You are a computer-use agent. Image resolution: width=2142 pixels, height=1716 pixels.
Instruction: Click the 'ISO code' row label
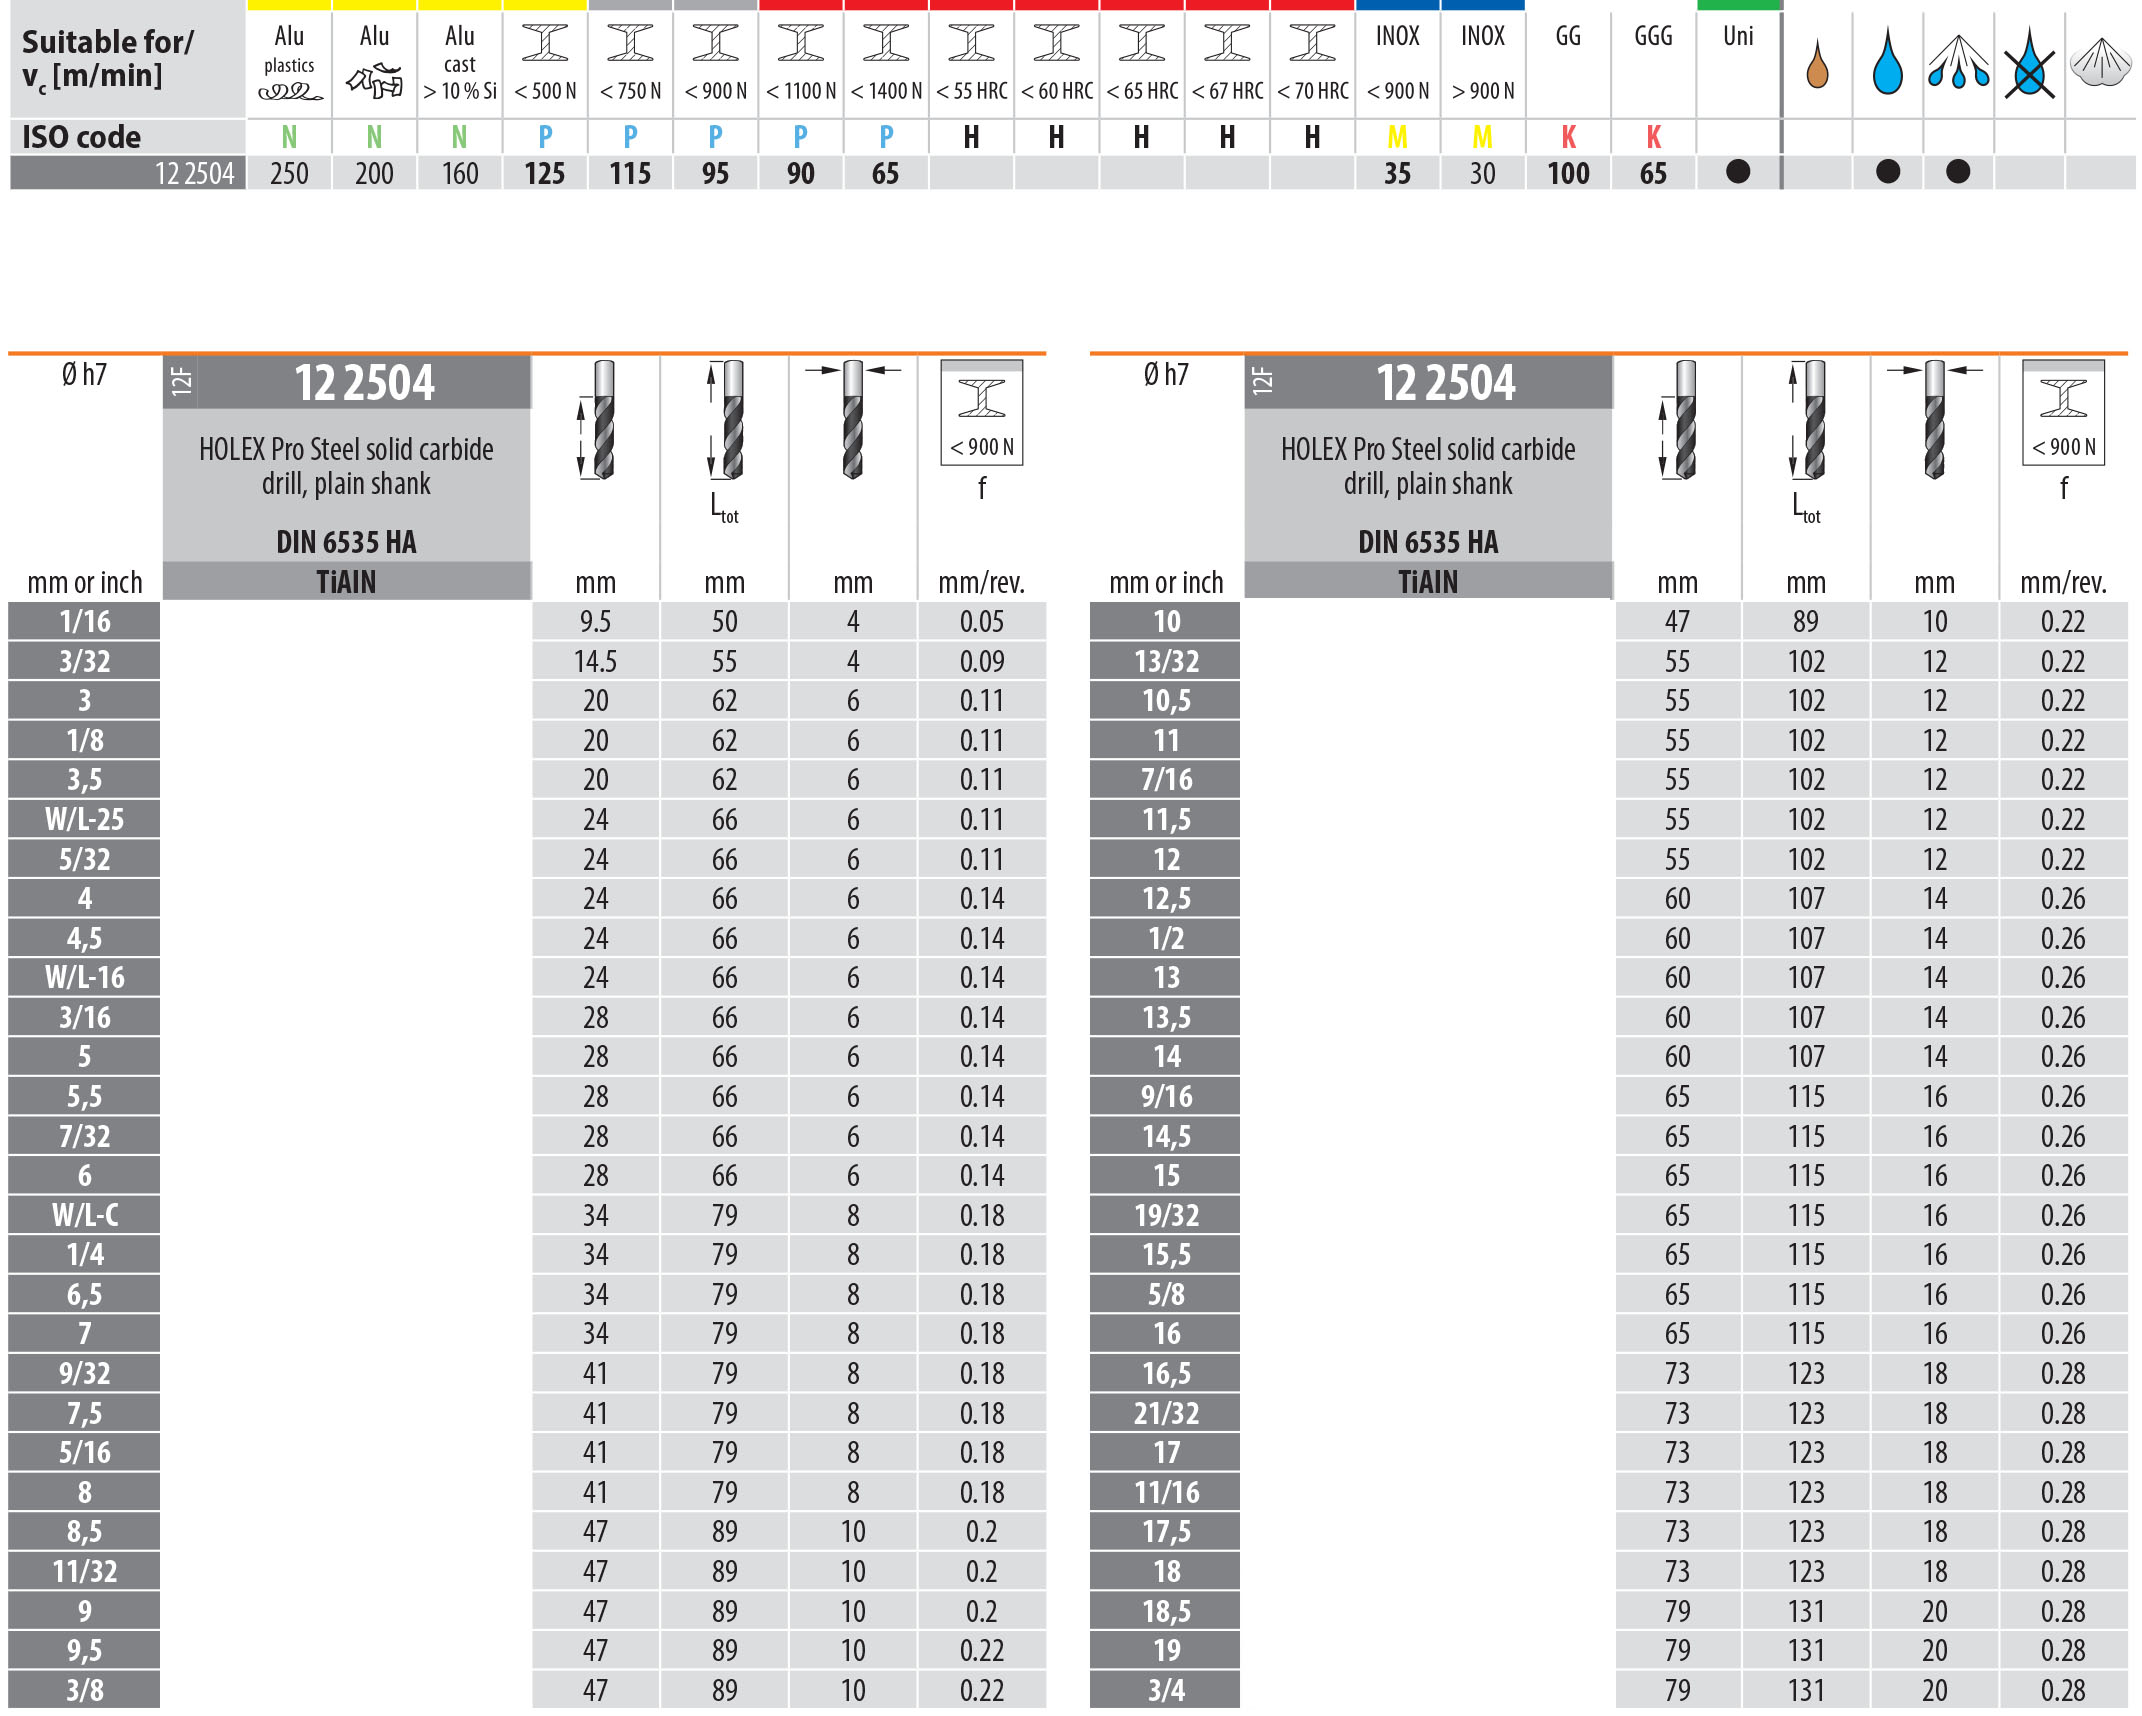[x=81, y=137]
